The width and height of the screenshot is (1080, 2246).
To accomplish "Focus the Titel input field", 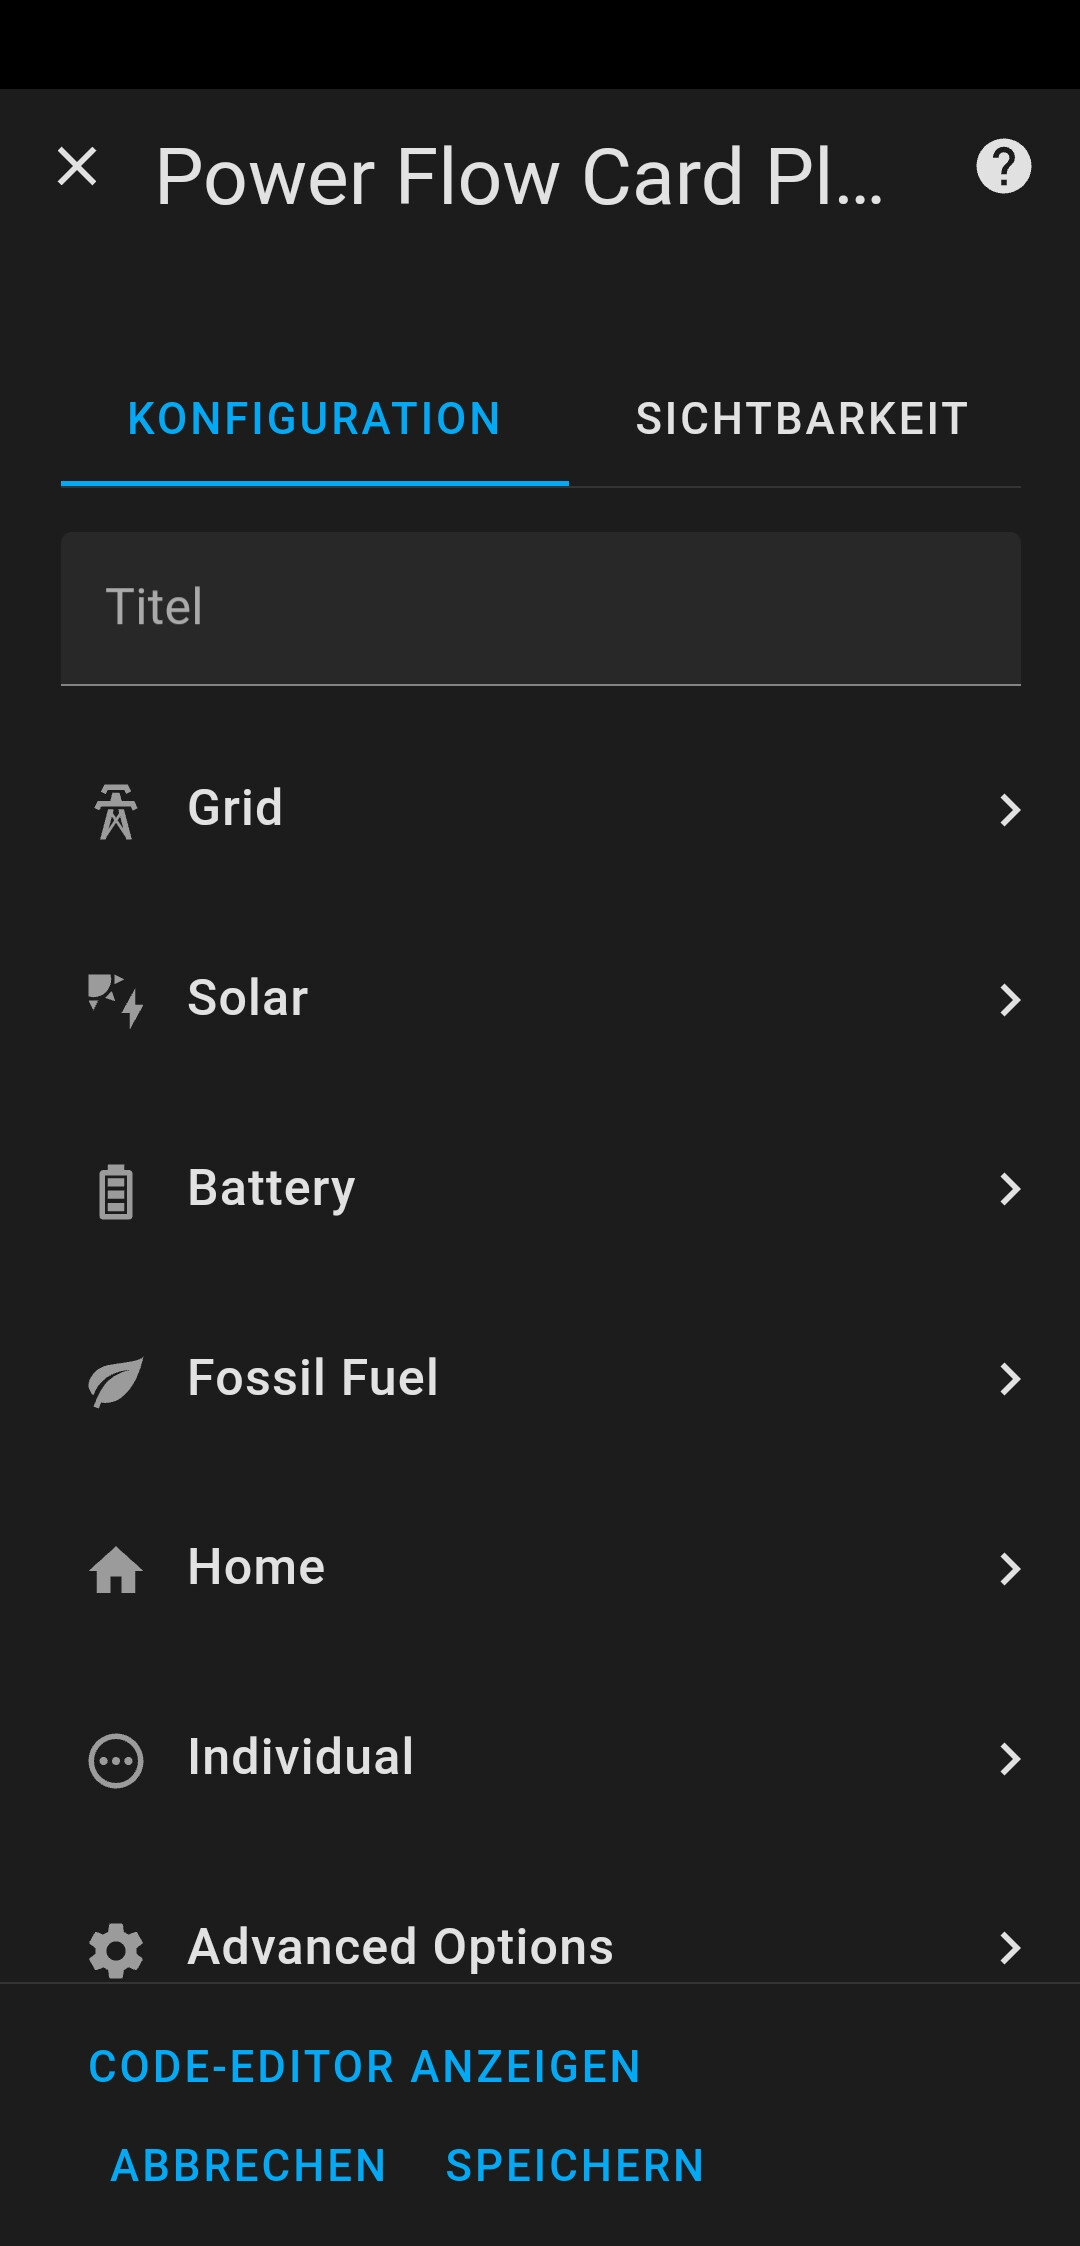I will tap(540, 608).
